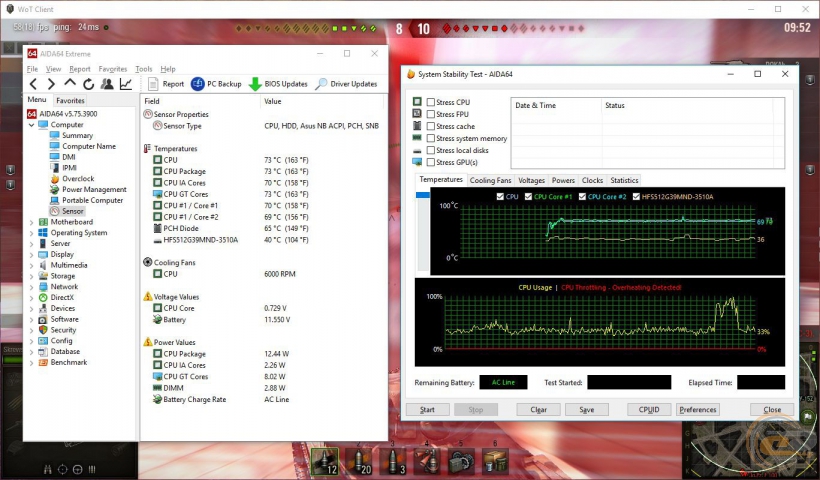Uncheck HFS512G39MND-3510A graph checkbox

coord(636,197)
